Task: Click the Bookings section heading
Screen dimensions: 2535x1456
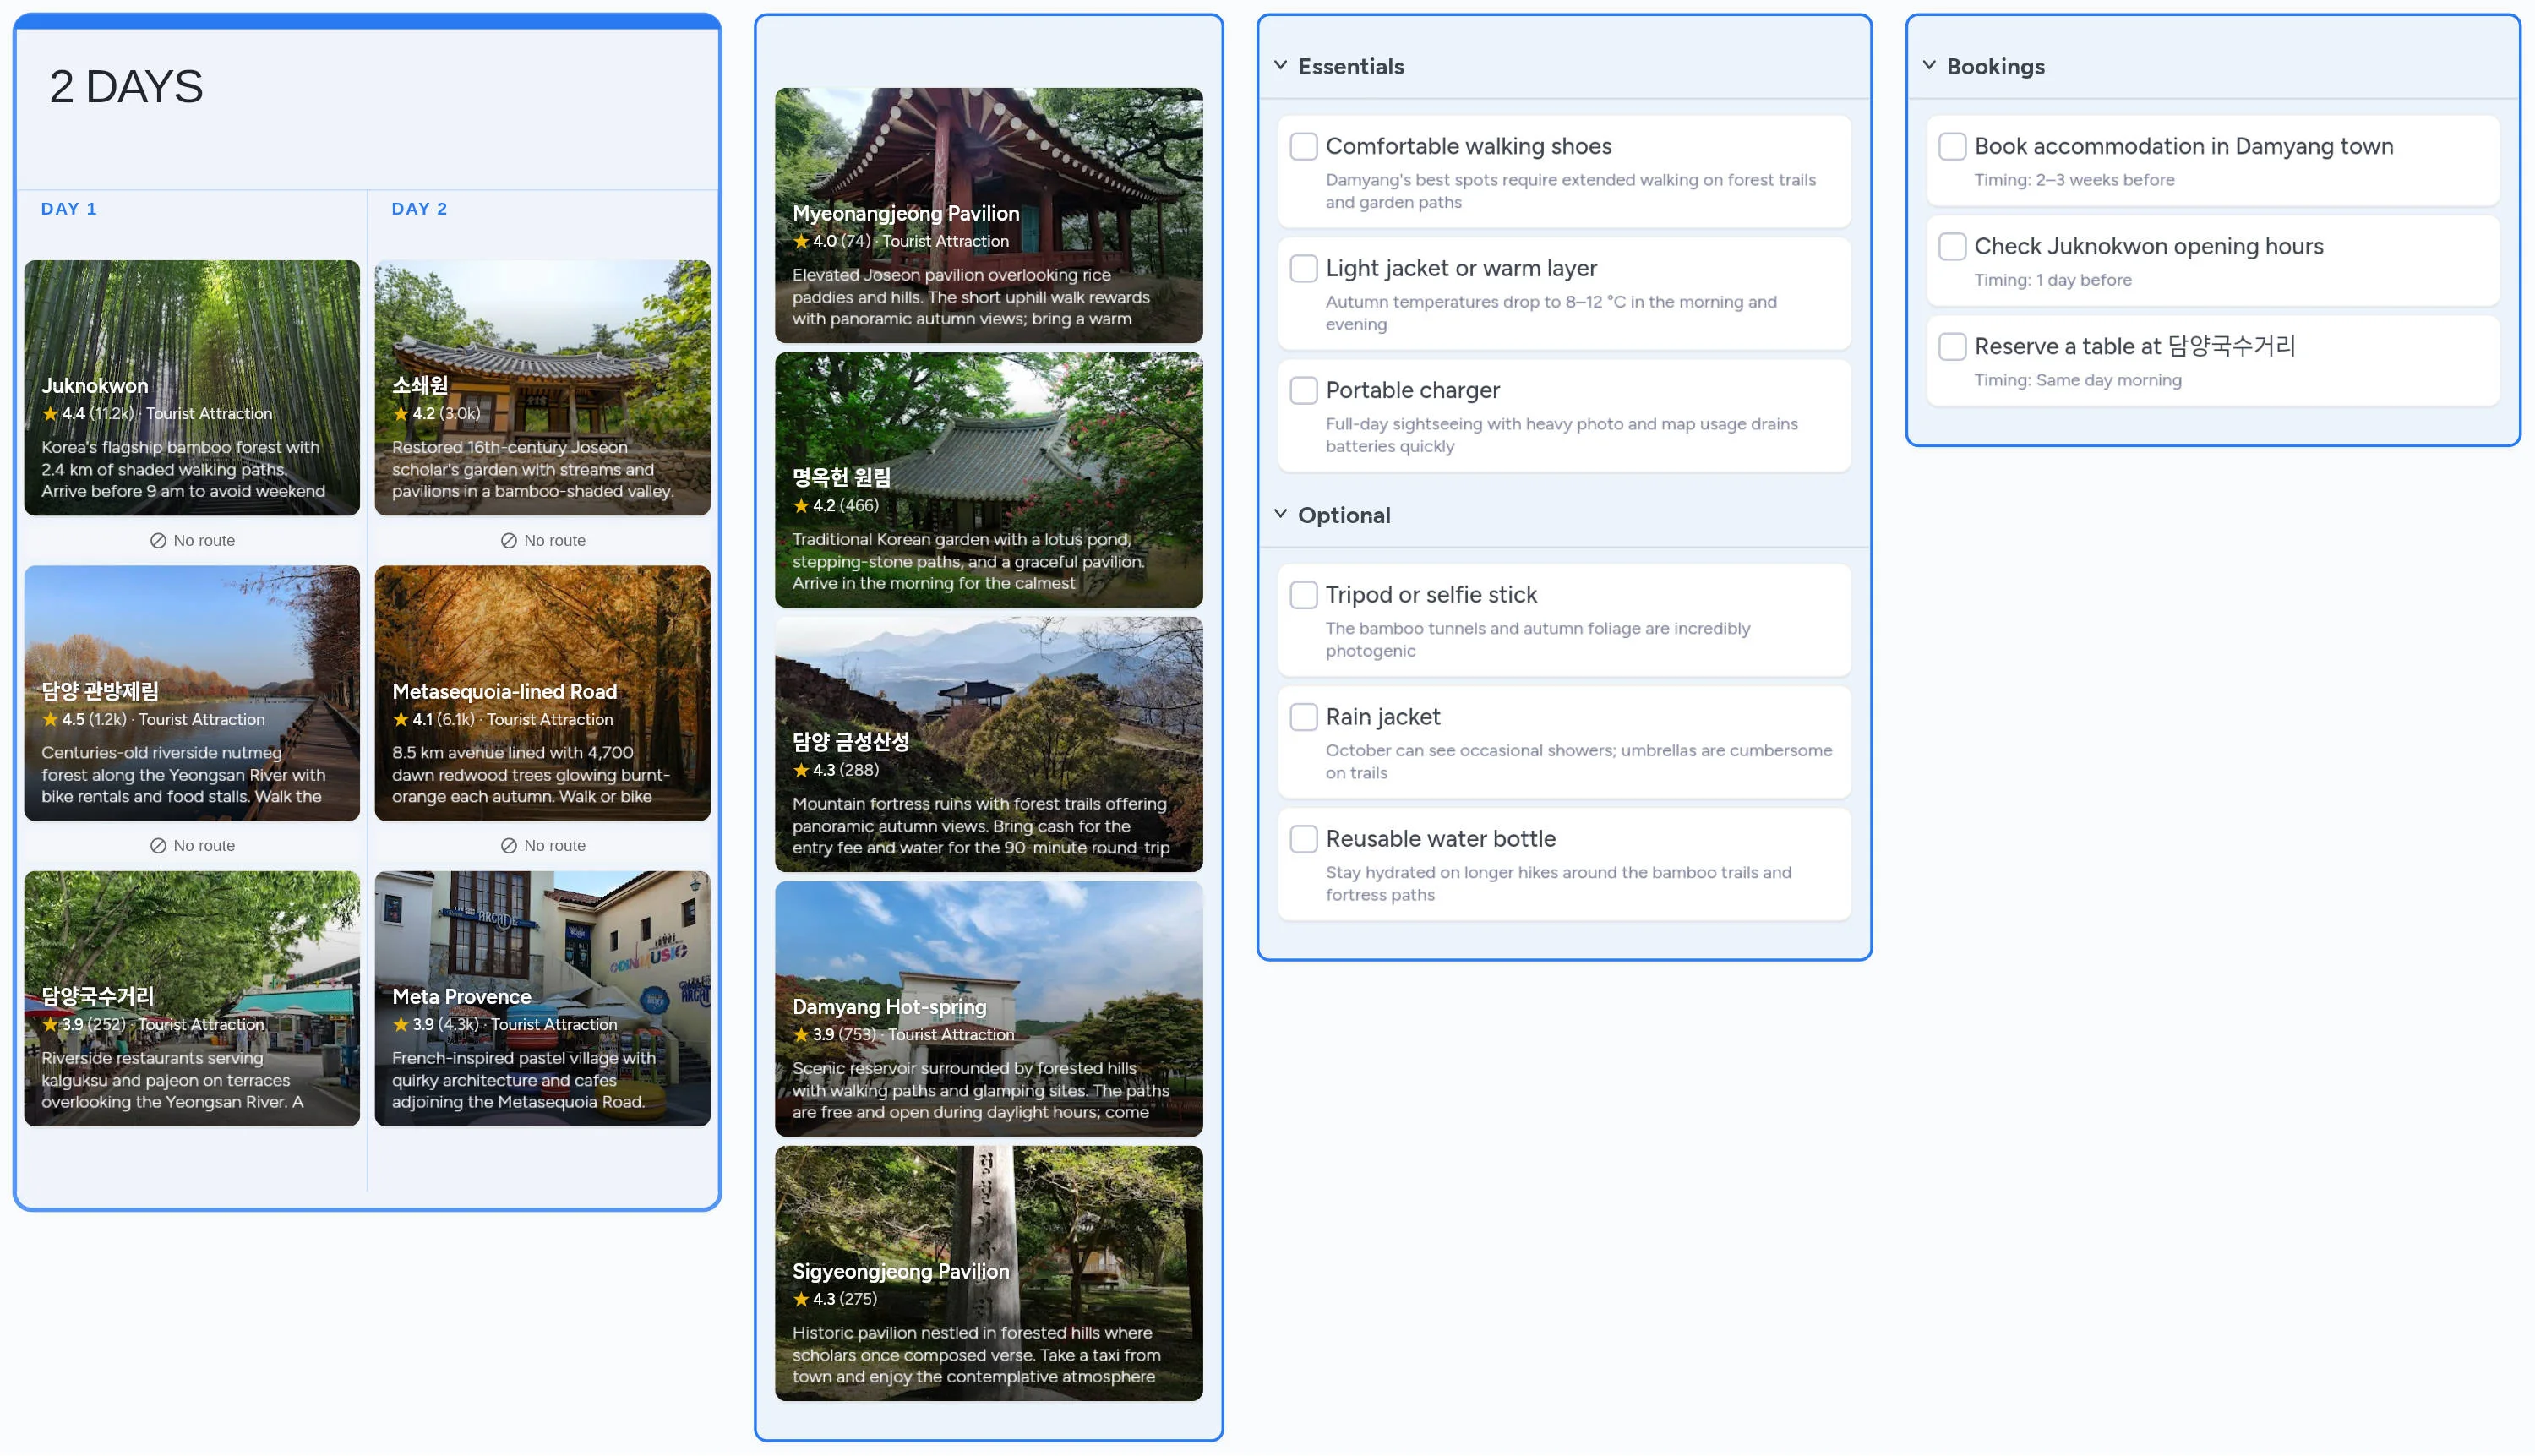Action: point(1995,66)
